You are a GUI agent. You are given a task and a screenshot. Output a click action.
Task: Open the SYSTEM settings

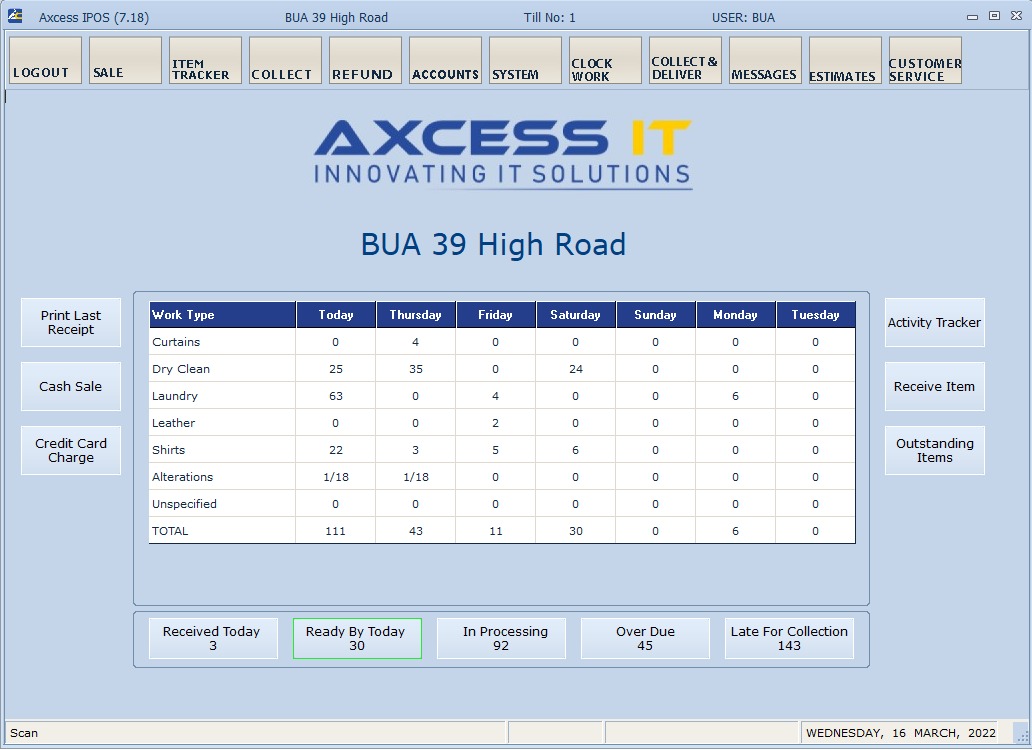524,60
